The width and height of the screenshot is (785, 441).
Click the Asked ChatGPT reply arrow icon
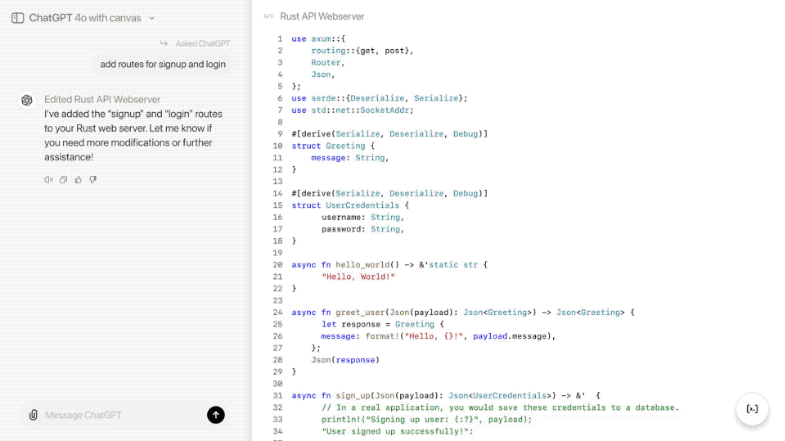[165, 44]
